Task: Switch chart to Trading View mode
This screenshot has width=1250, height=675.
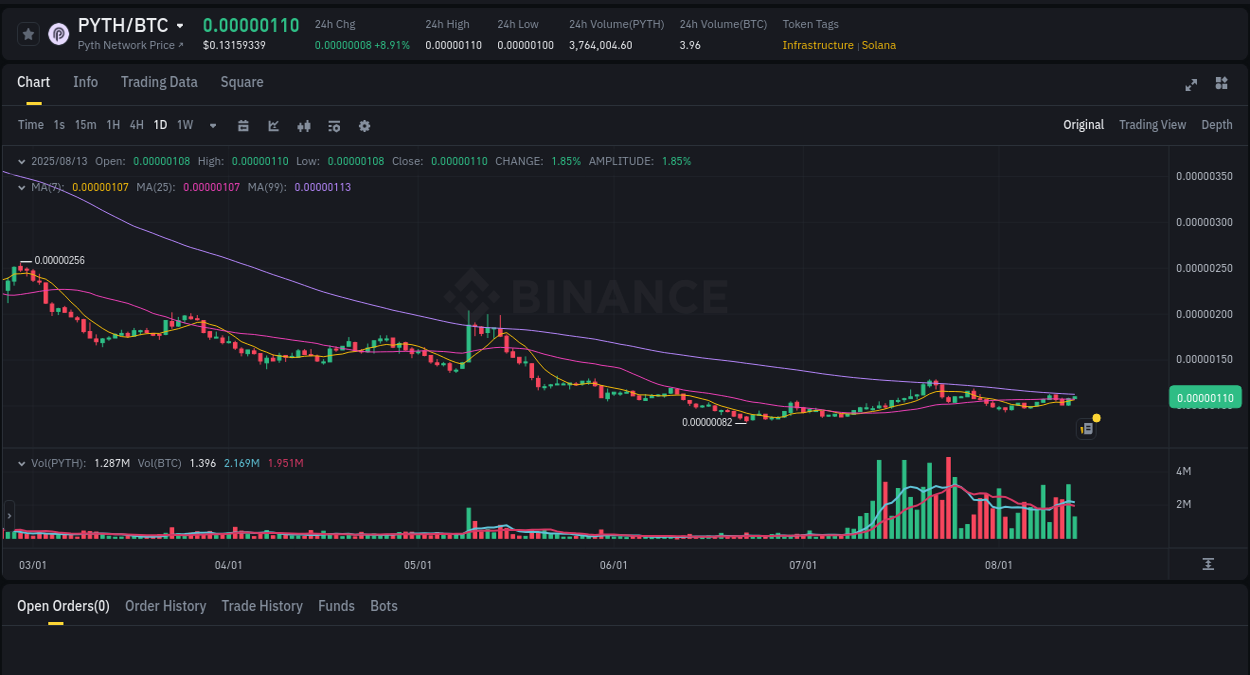Action: 1152,124
